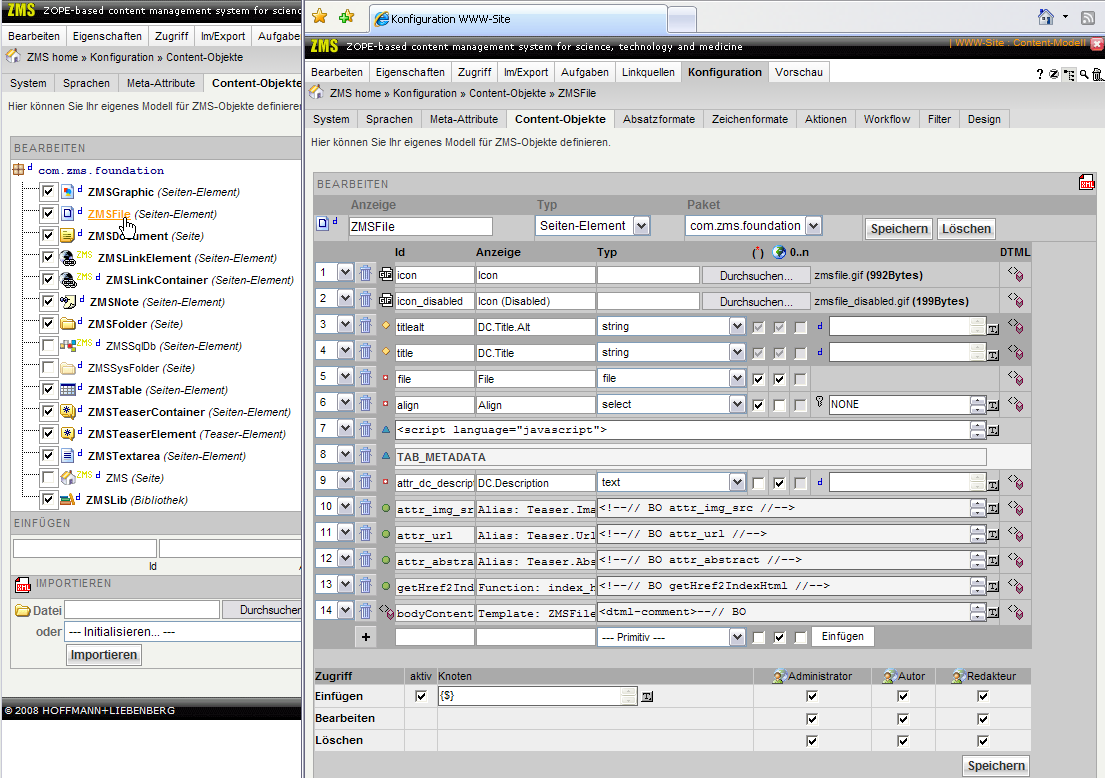This screenshot has height=778, width=1105.
Task: Open the Primitiv type dropdown
Action: tap(737, 637)
